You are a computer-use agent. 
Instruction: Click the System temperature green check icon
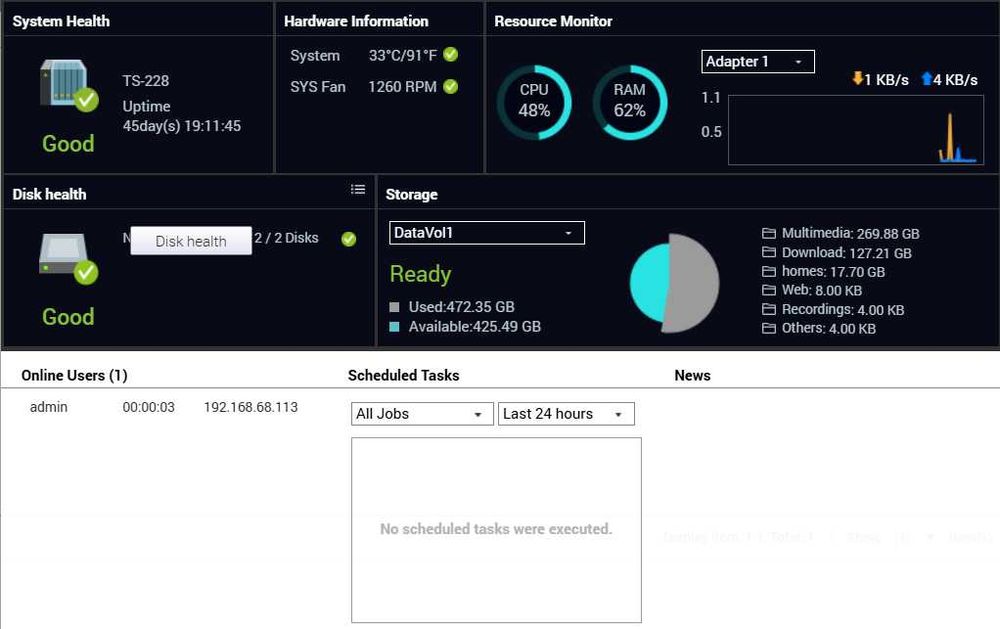450,55
